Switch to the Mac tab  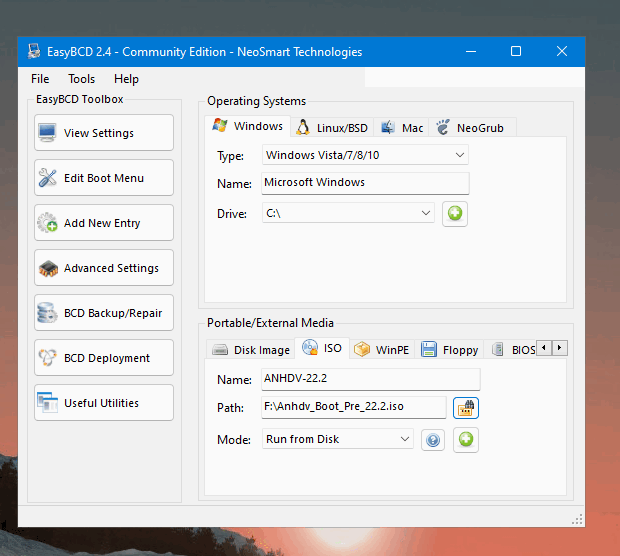point(401,128)
